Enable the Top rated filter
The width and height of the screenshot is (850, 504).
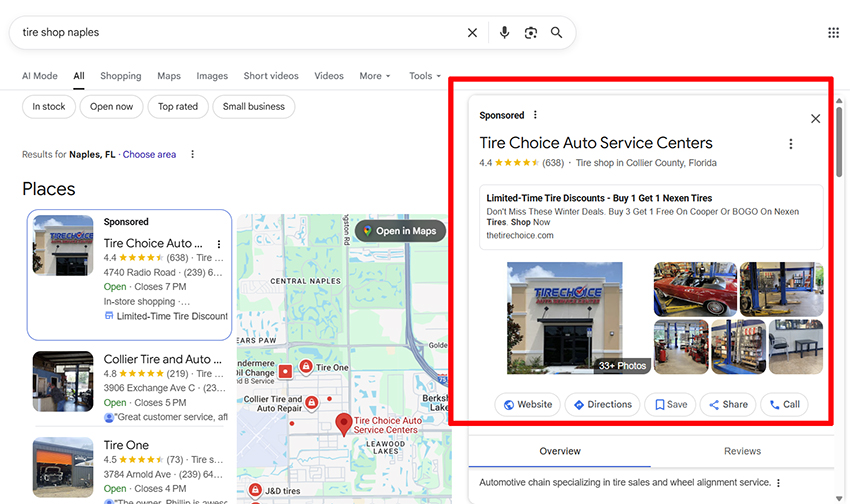(178, 107)
